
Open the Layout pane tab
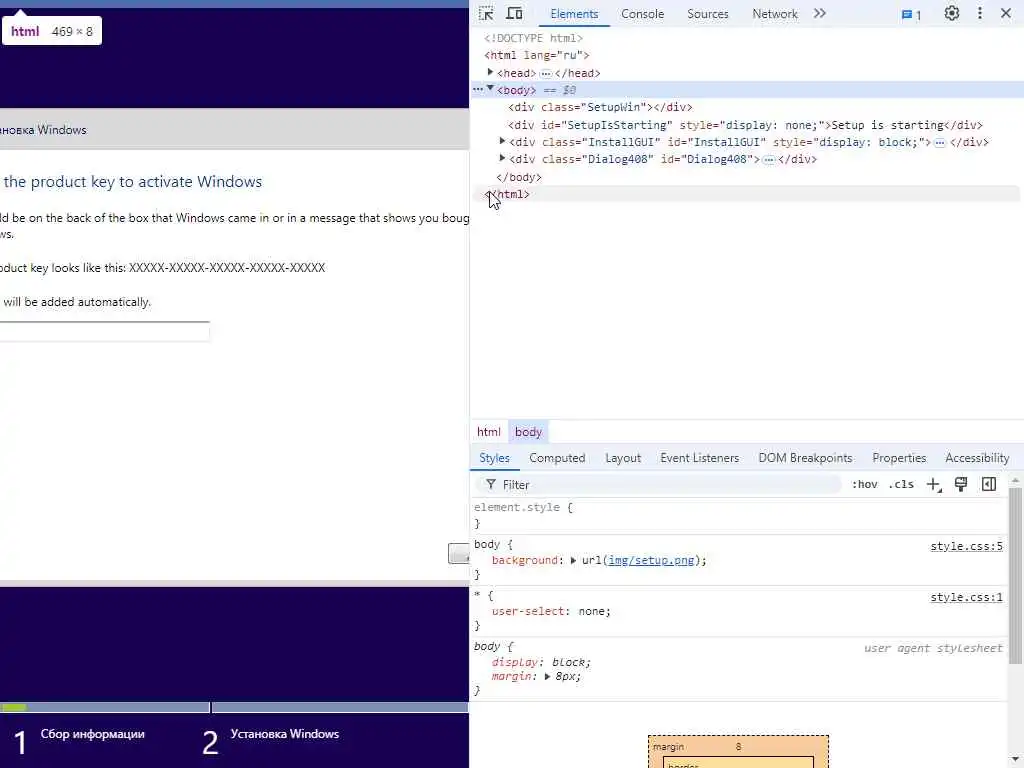coord(623,458)
